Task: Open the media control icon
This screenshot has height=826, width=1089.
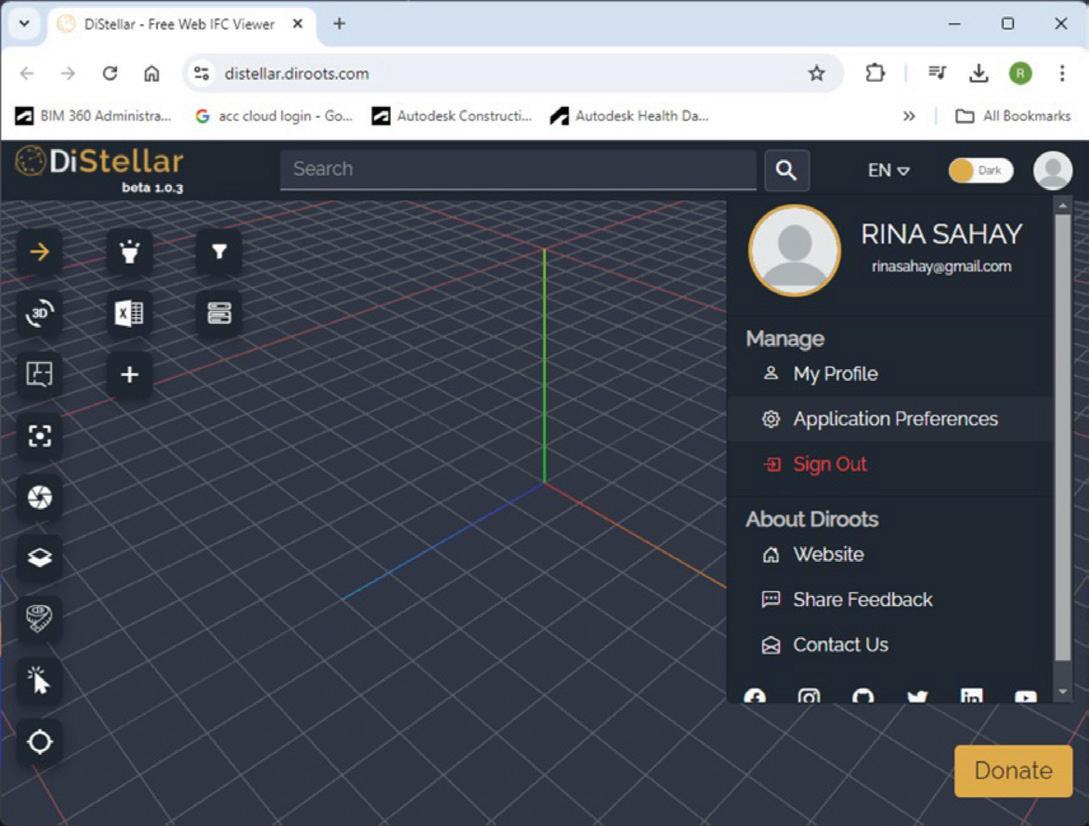Action: [937, 74]
